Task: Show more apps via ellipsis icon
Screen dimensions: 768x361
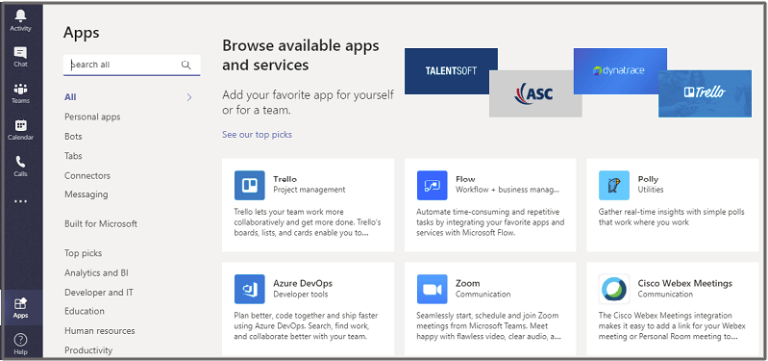Action: point(21,201)
